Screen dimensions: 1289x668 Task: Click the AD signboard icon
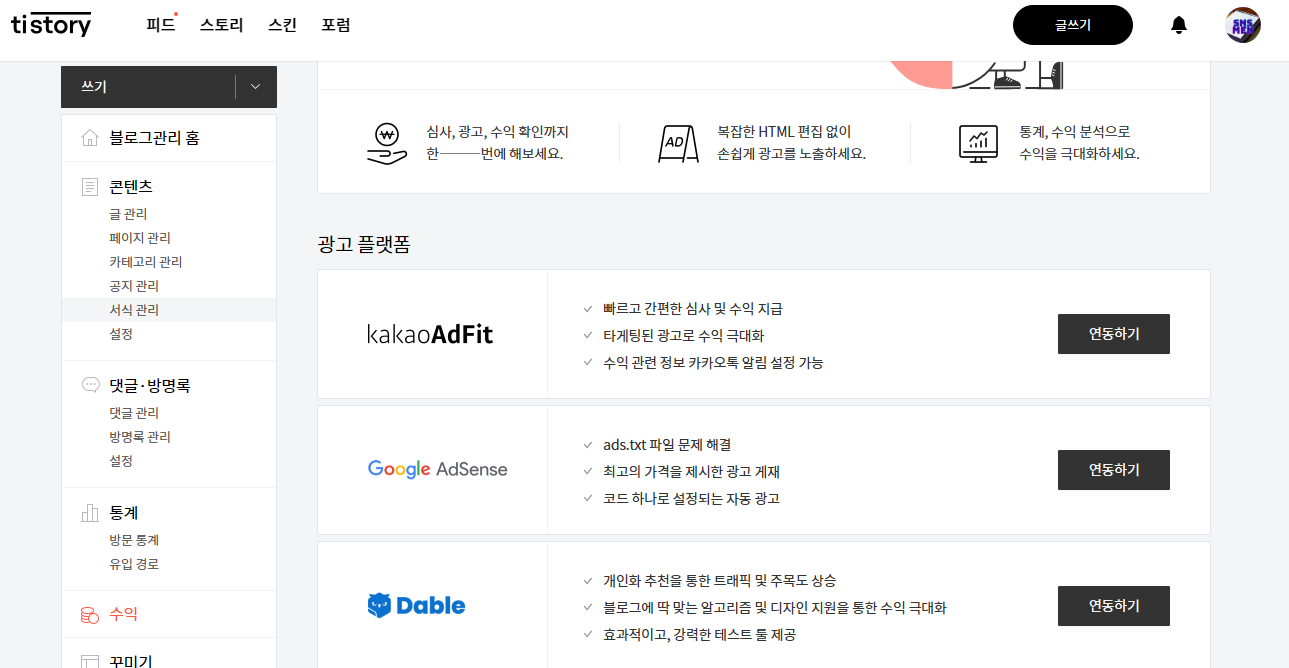[678, 143]
